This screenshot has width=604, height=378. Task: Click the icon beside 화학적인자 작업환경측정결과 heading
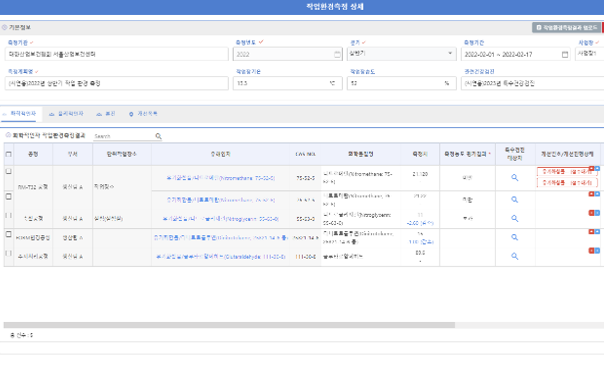tap(8, 135)
